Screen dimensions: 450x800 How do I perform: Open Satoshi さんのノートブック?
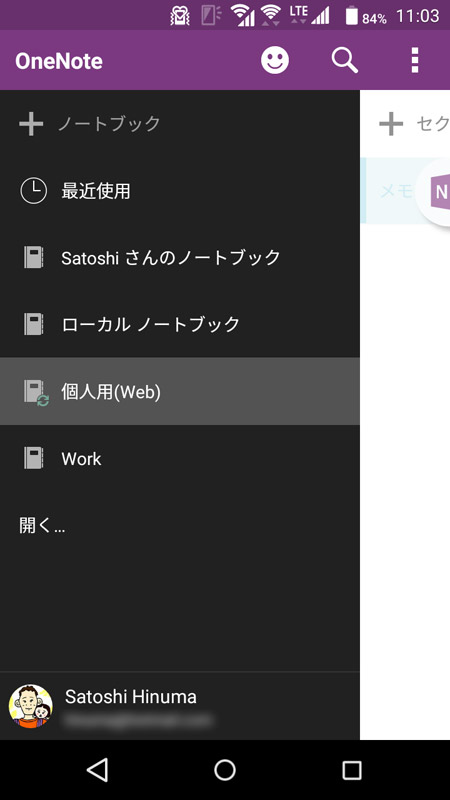pos(180,257)
